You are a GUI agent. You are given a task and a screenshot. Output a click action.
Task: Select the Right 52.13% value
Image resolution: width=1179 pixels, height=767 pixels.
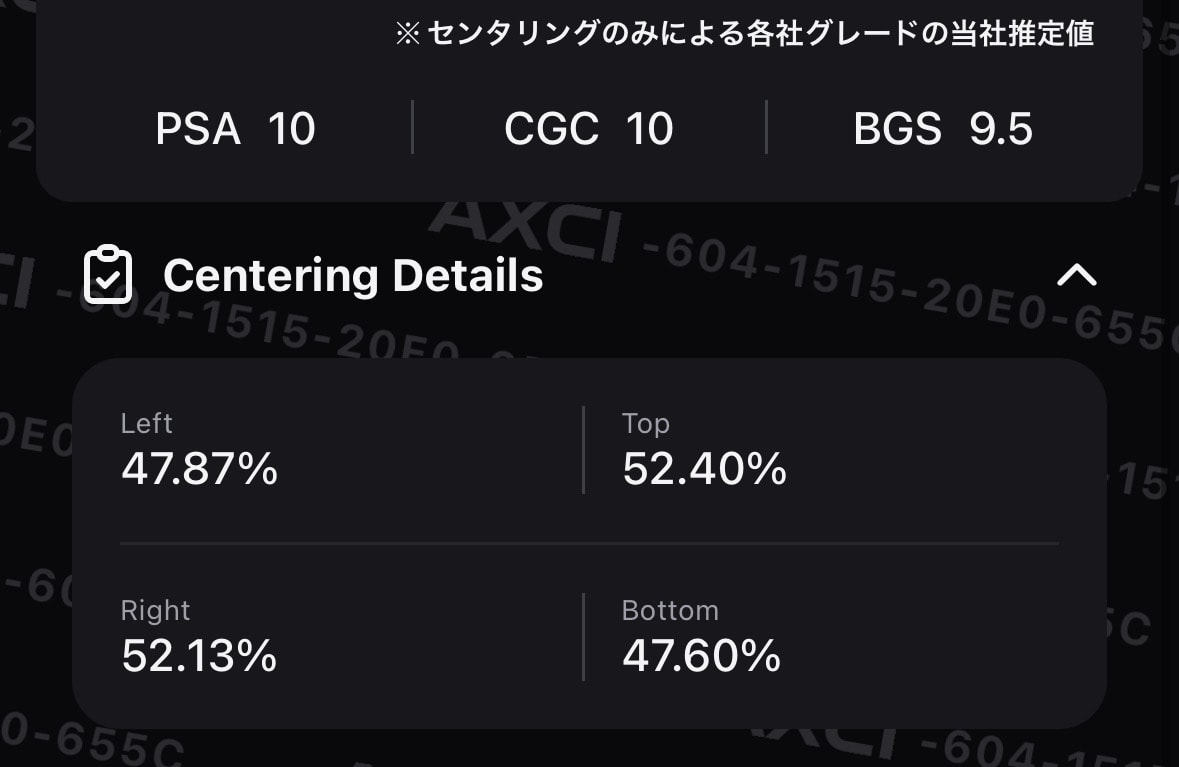click(x=199, y=655)
